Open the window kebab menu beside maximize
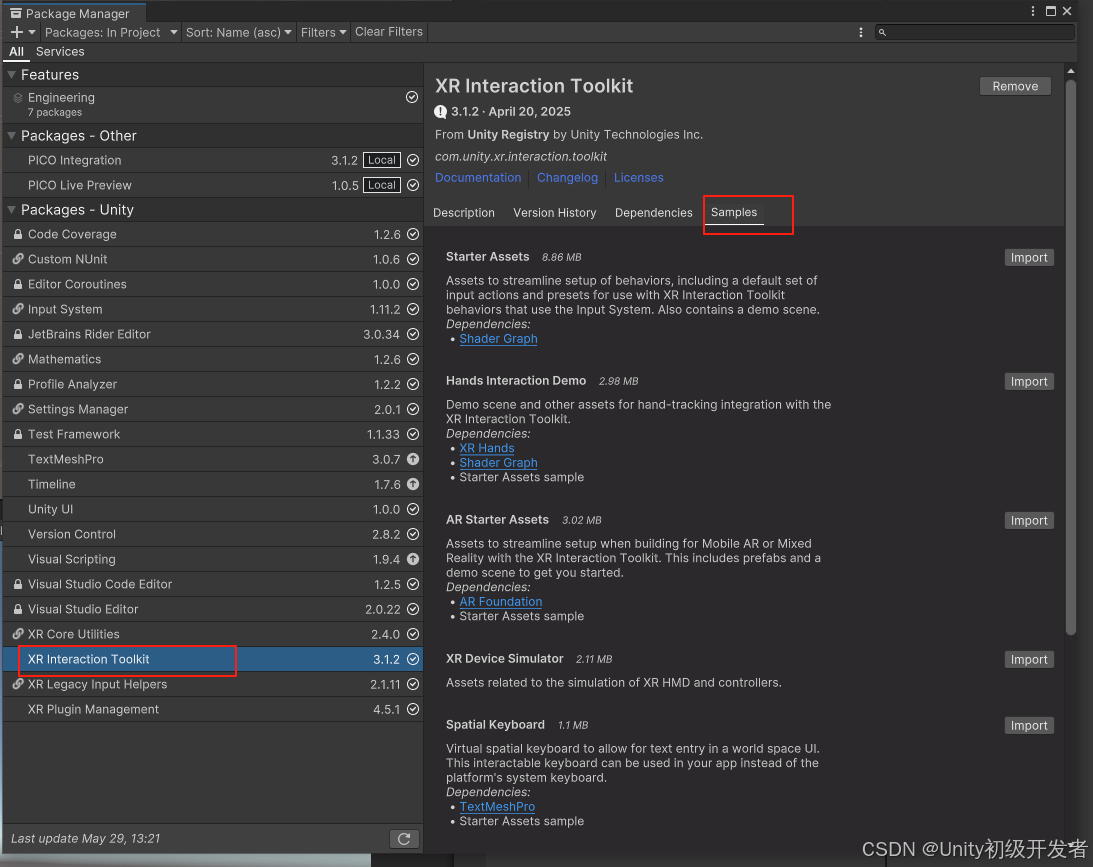Viewport: 1093px width, 867px height. point(1033,11)
